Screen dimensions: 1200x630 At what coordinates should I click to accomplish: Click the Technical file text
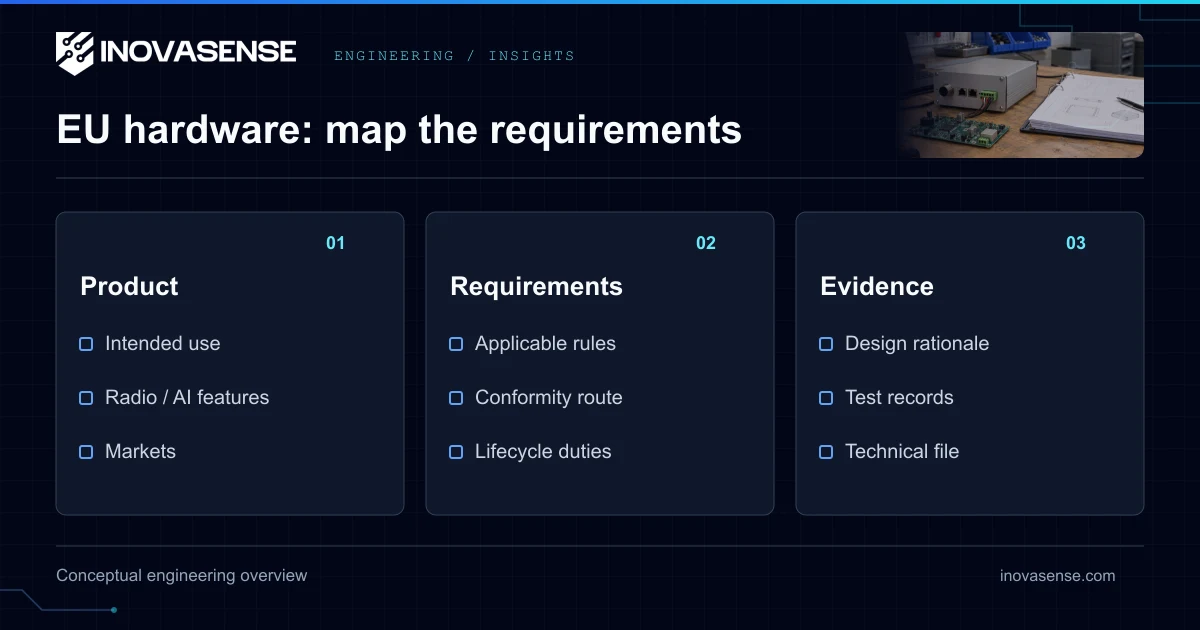pos(902,452)
